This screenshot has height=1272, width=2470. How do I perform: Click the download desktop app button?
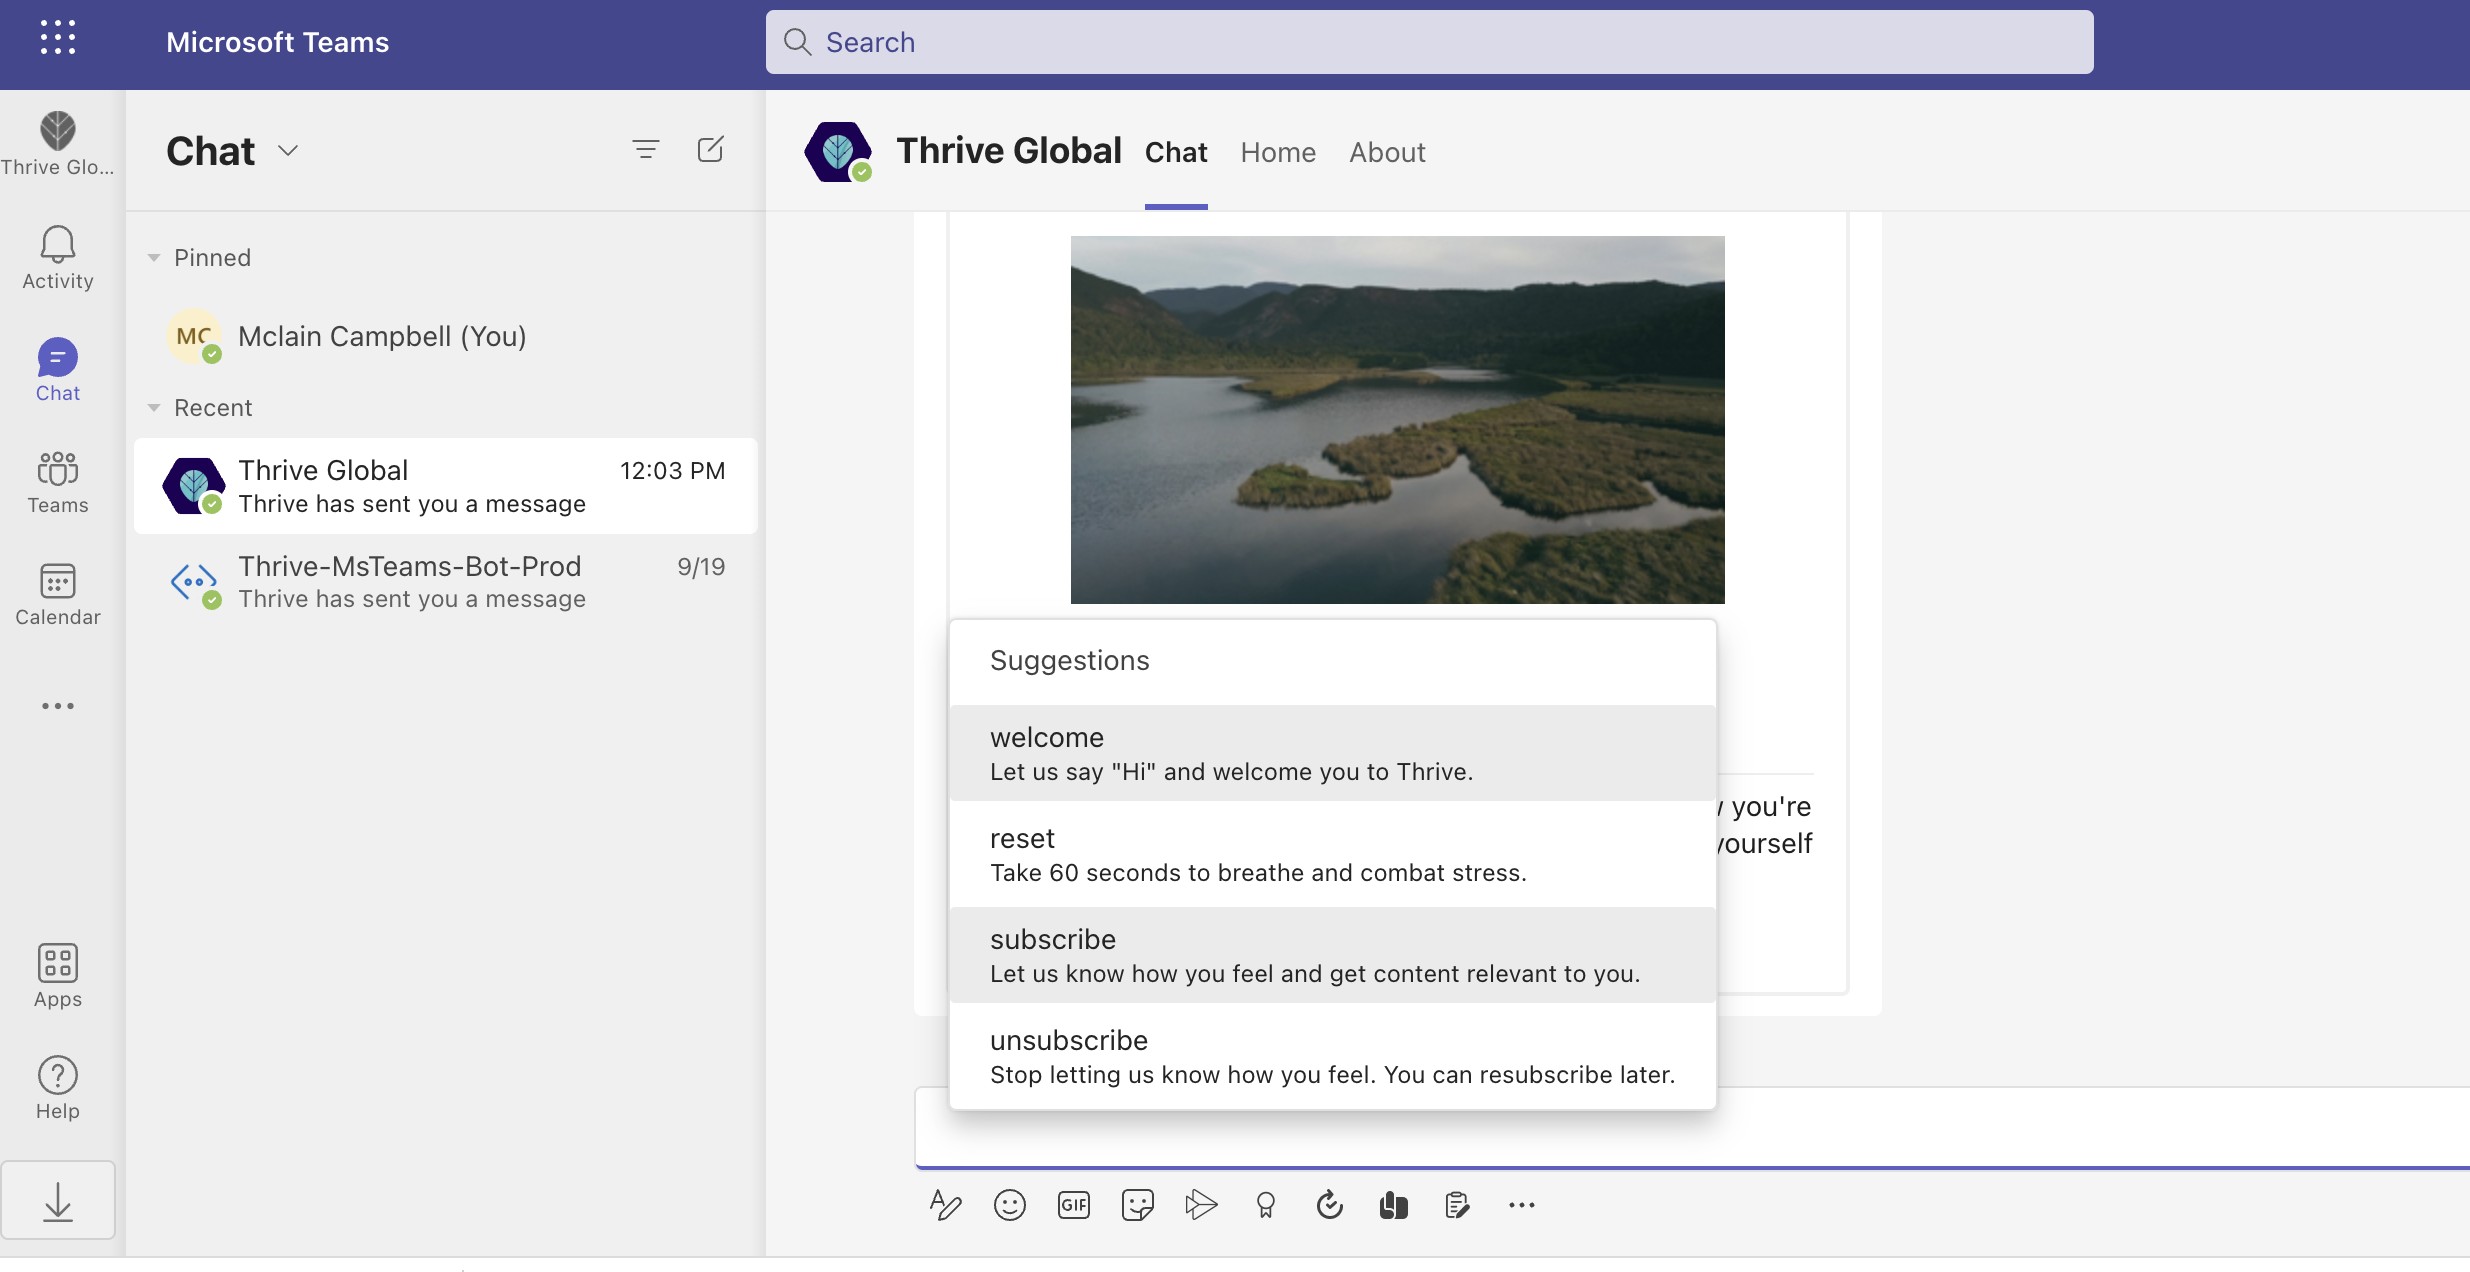[x=58, y=1200]
